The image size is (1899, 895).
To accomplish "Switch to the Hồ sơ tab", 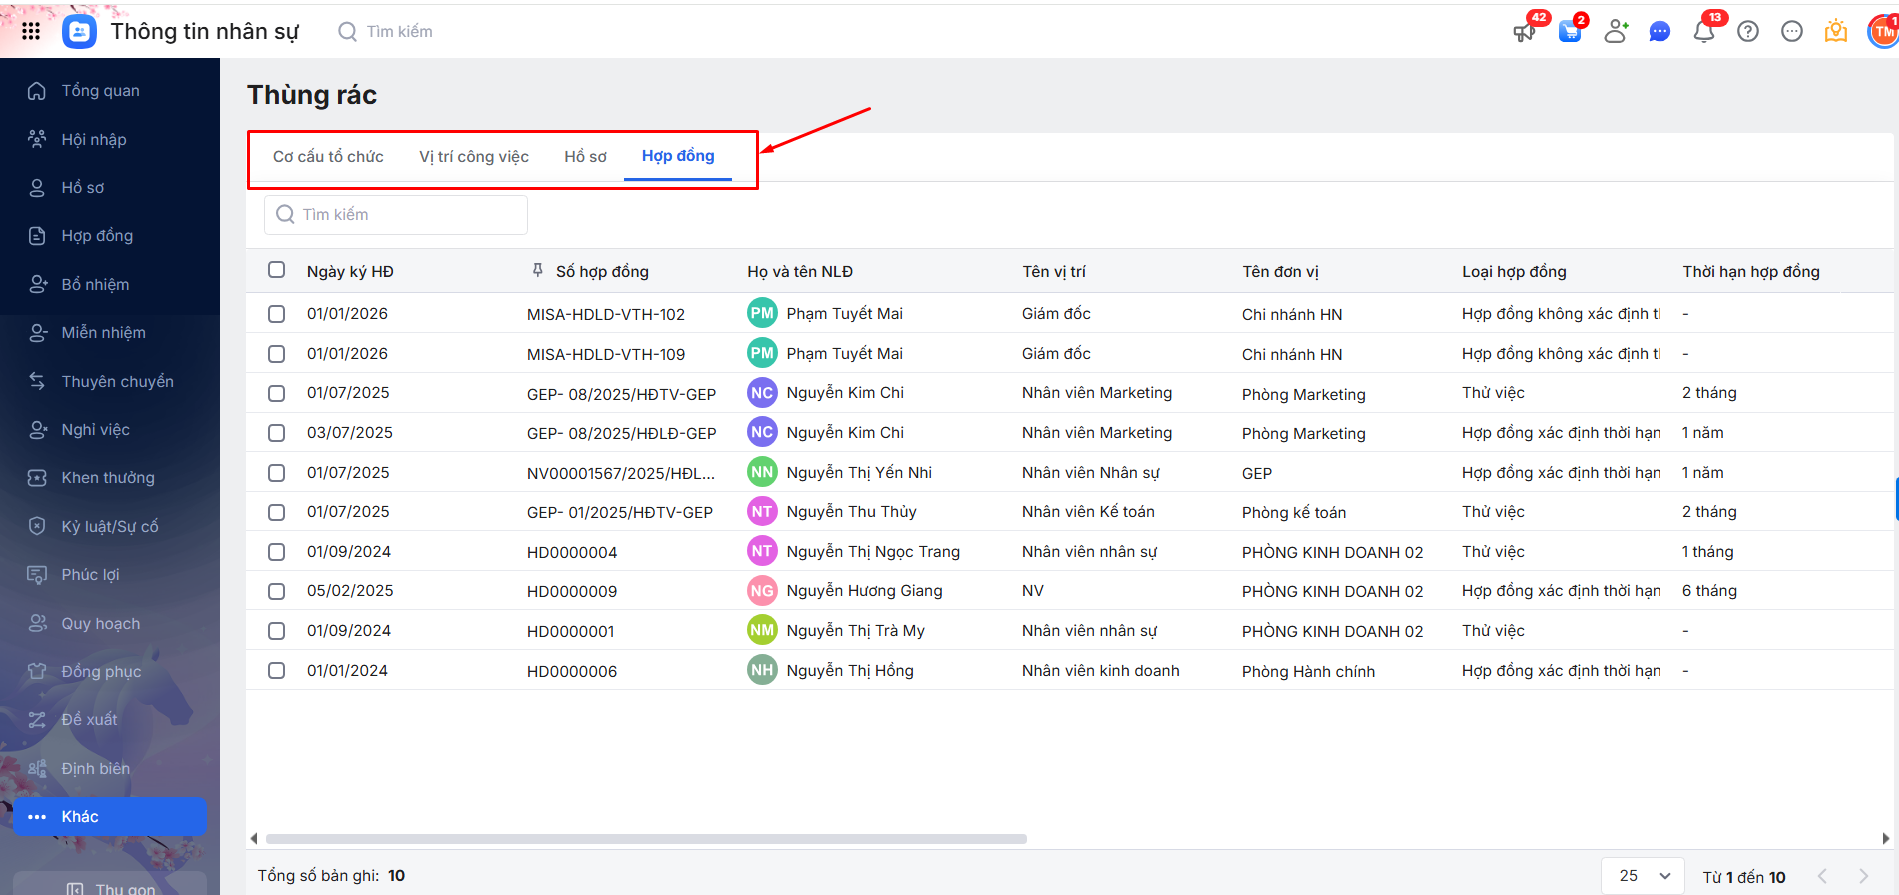I will pos(585,157).
